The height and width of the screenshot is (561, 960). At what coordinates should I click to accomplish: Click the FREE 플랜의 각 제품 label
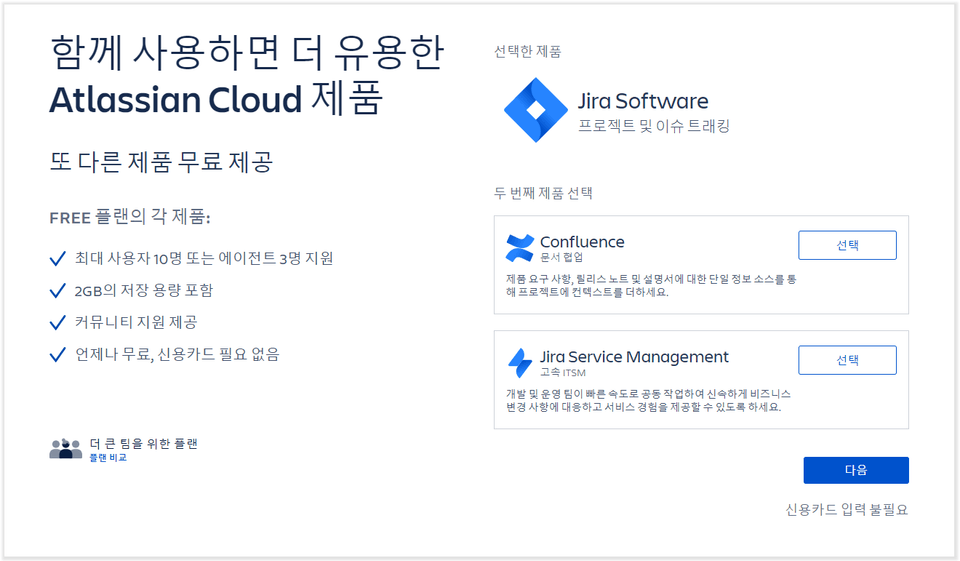130,217
